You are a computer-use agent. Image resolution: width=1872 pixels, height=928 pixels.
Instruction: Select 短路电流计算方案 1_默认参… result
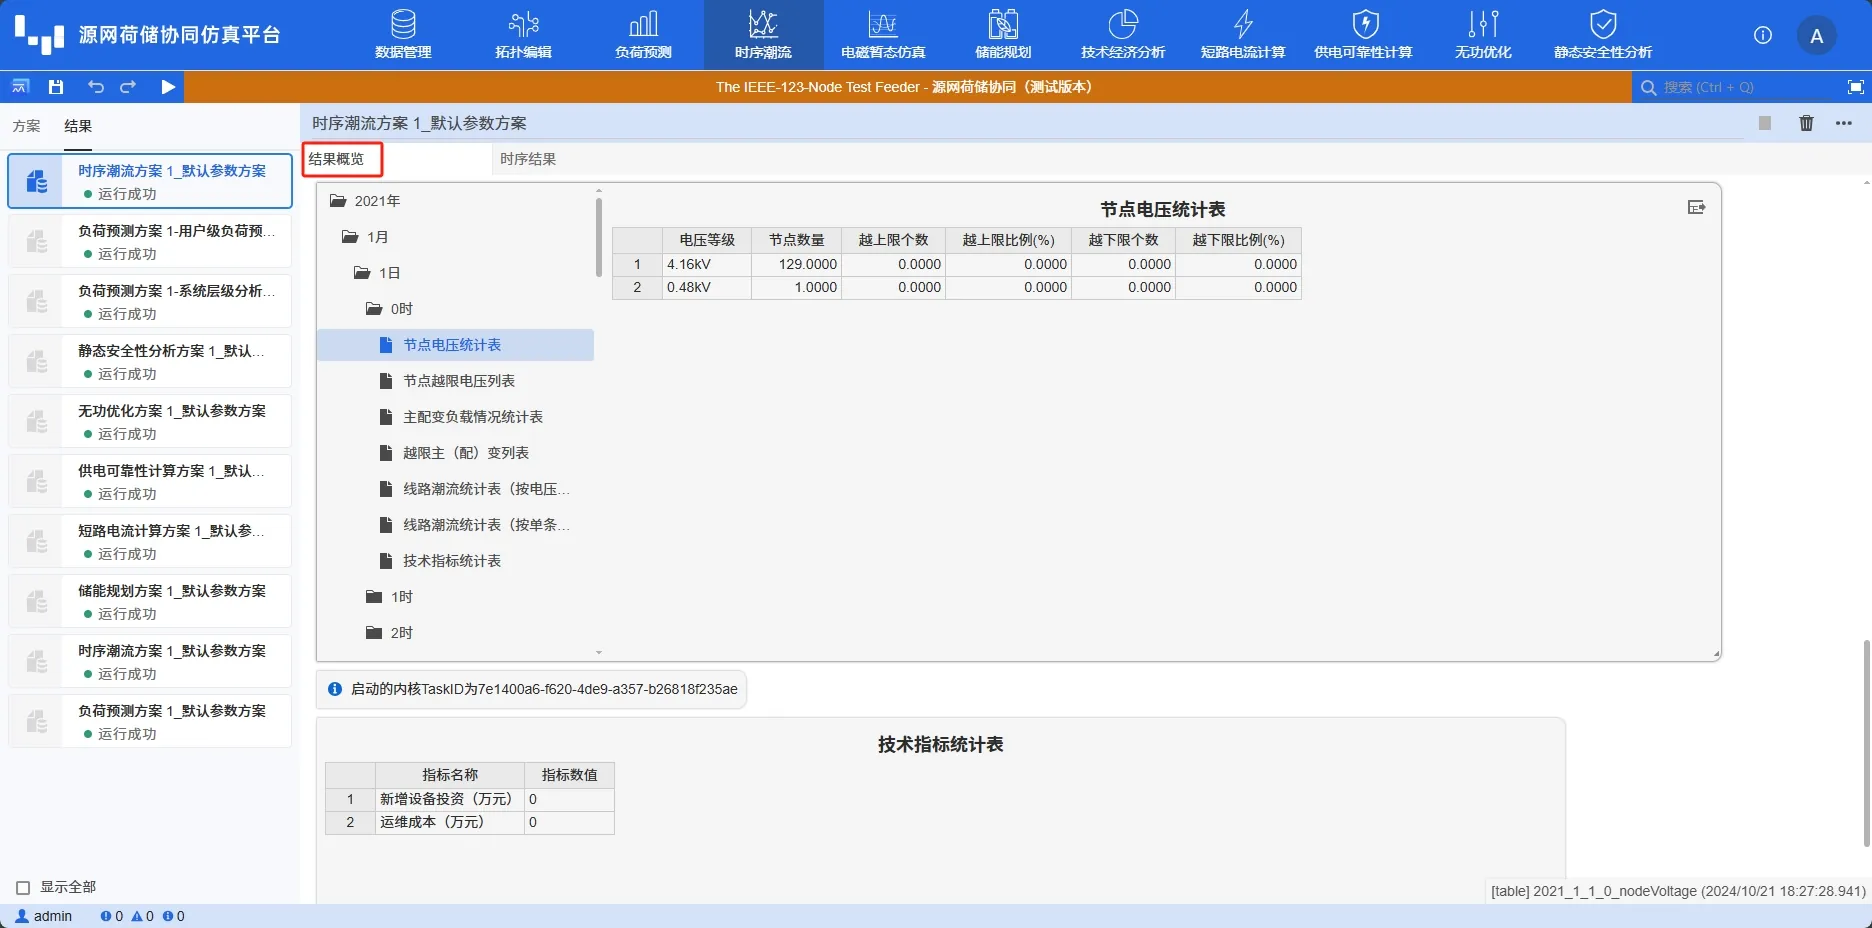coord(150,542)
